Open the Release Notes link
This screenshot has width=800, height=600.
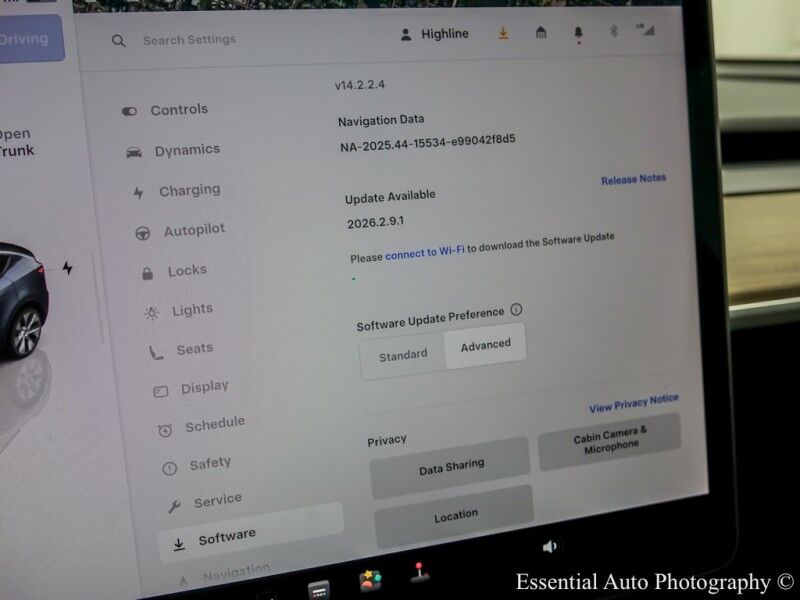coord(632,177)
